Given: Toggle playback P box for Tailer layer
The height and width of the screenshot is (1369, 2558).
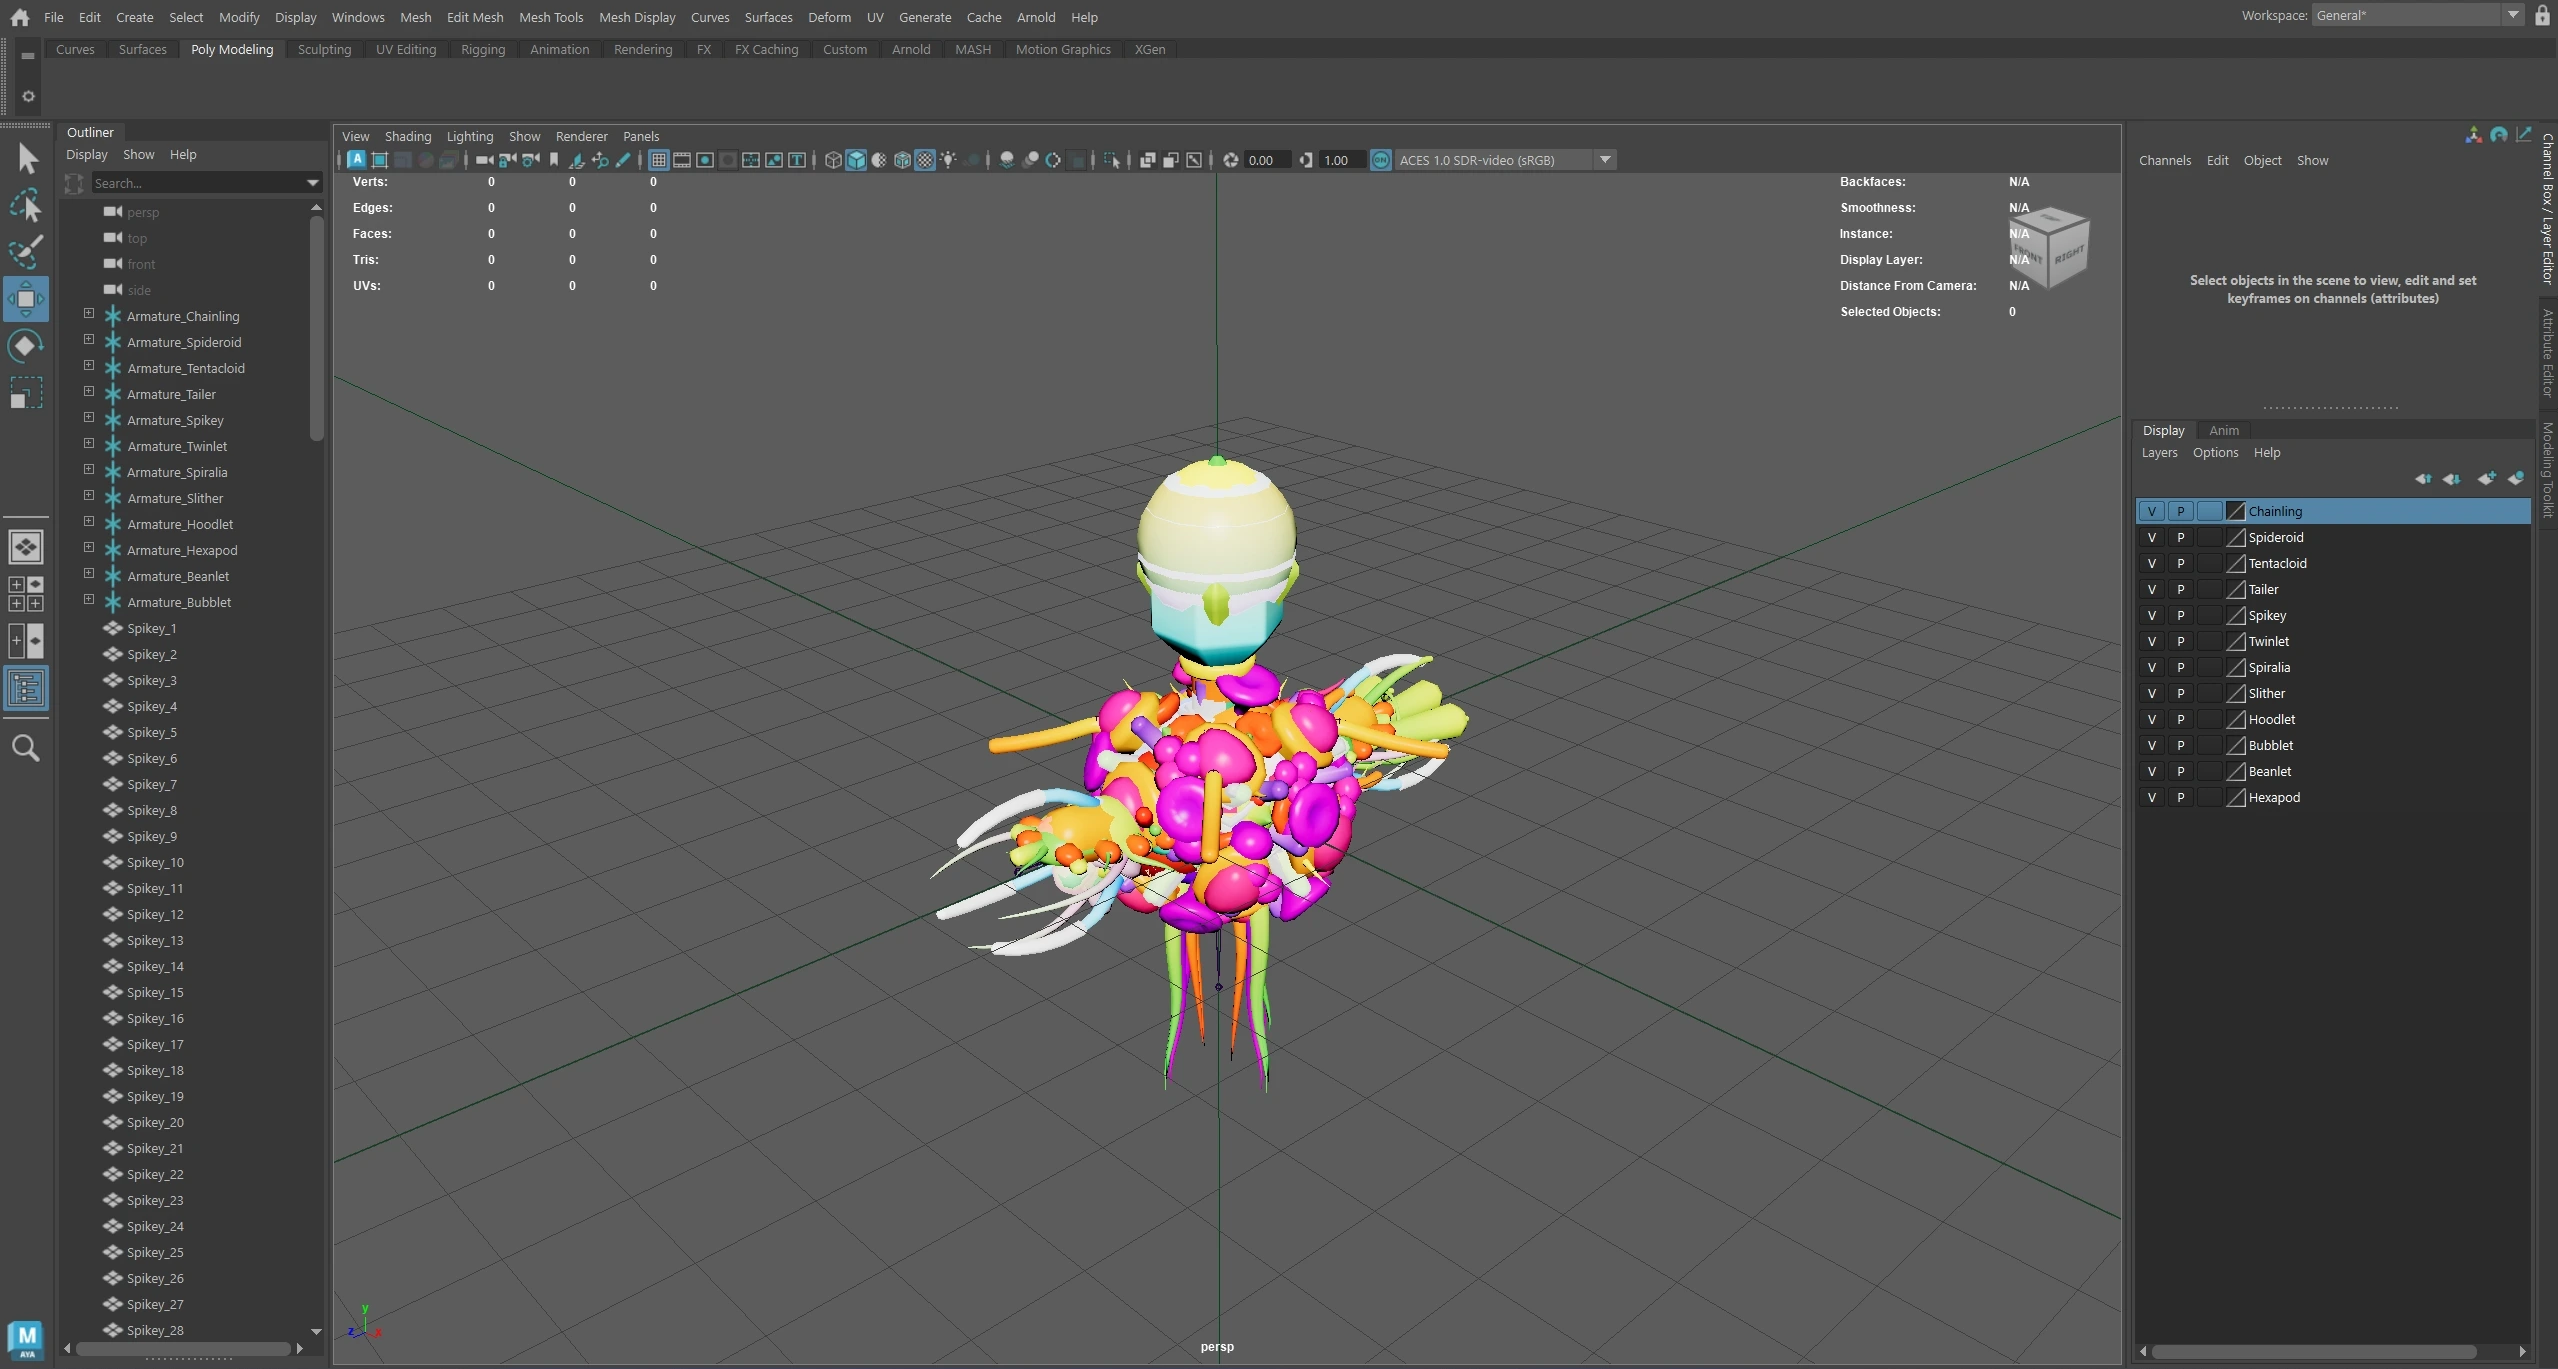Looking at the screenshot, I should point(2180,589).
